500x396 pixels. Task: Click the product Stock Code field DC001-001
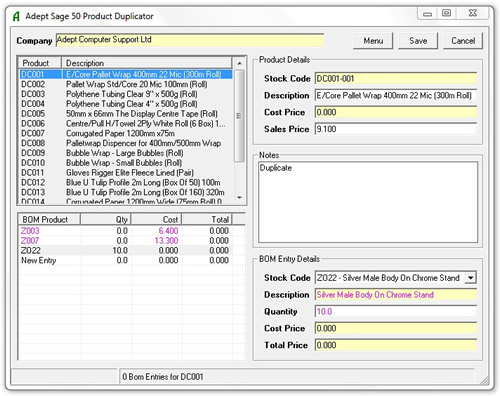[396, 79]
